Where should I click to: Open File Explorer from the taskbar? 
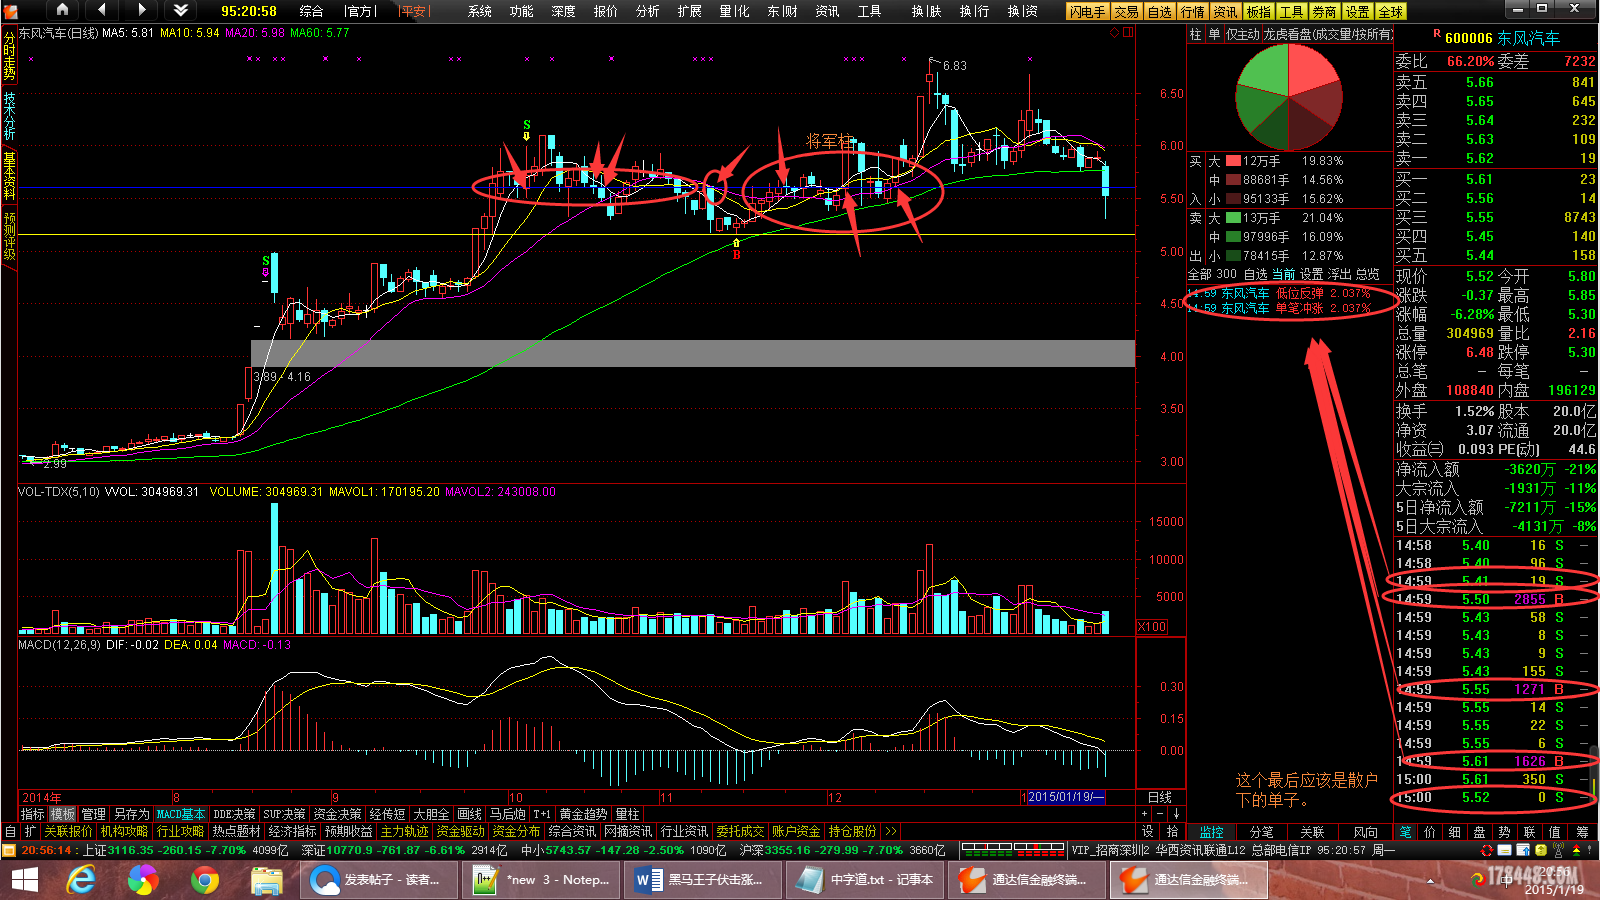266,880
